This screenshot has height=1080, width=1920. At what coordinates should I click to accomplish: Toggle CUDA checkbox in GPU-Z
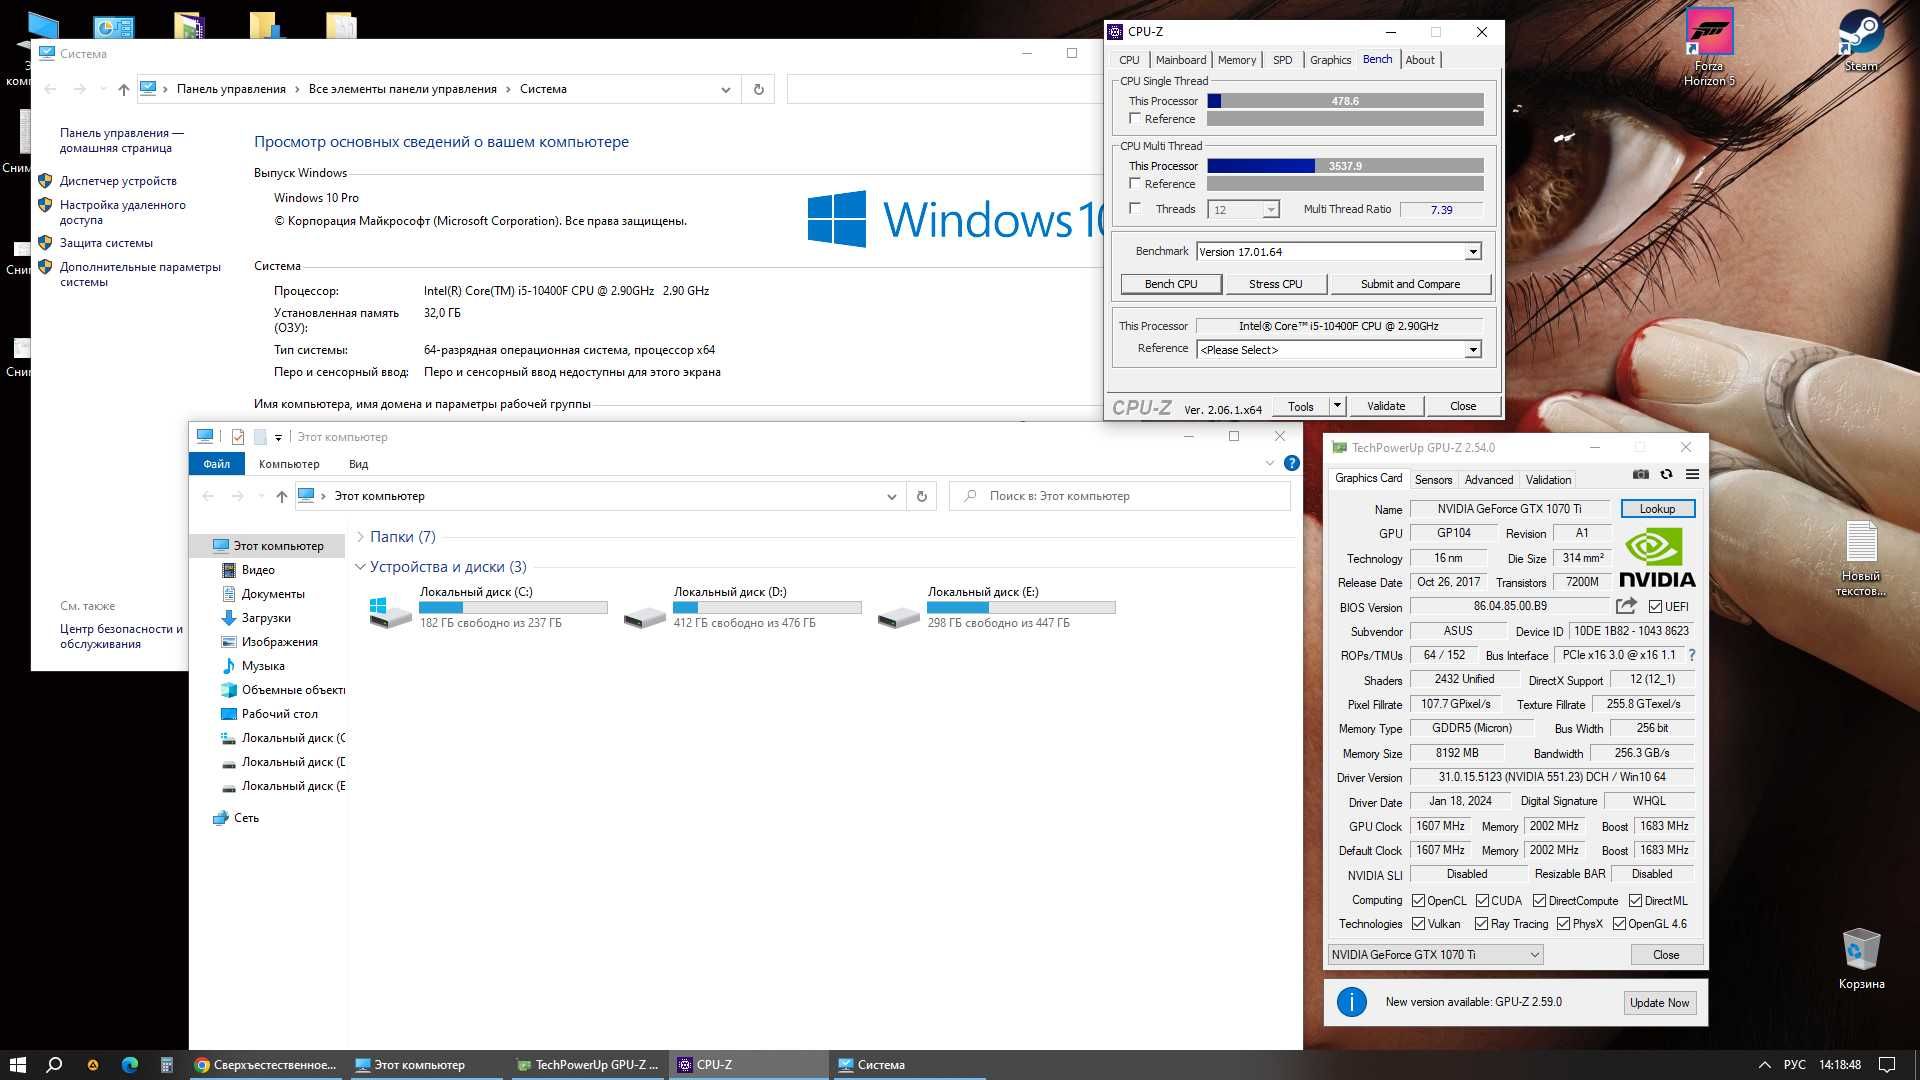[x=1482, y=900]
